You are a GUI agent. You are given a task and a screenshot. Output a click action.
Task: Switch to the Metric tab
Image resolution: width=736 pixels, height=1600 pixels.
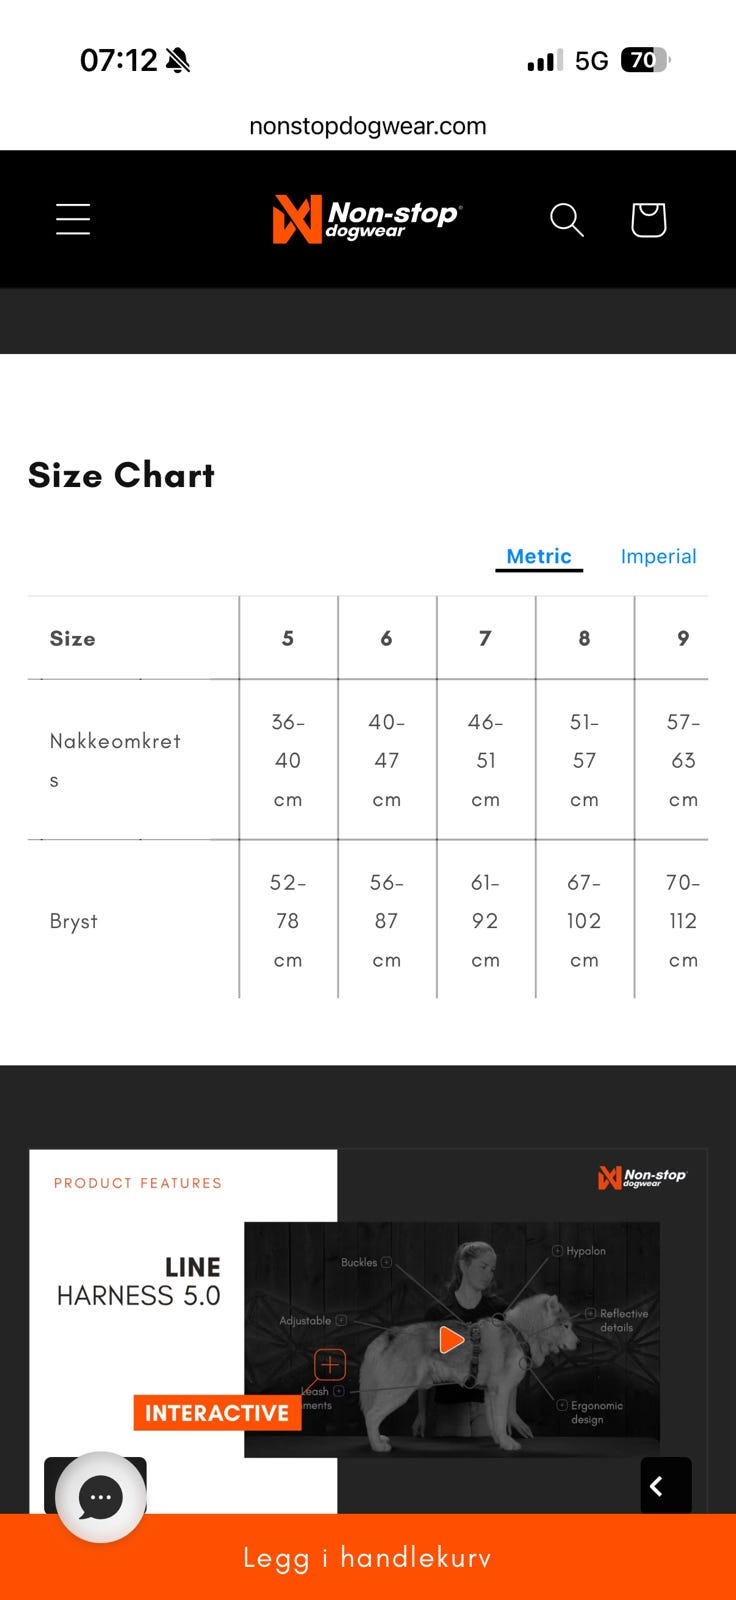tap(539, 556)
